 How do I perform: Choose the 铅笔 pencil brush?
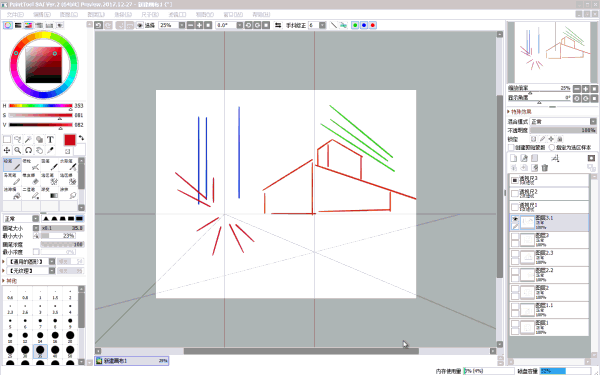(x=12, y=165)
